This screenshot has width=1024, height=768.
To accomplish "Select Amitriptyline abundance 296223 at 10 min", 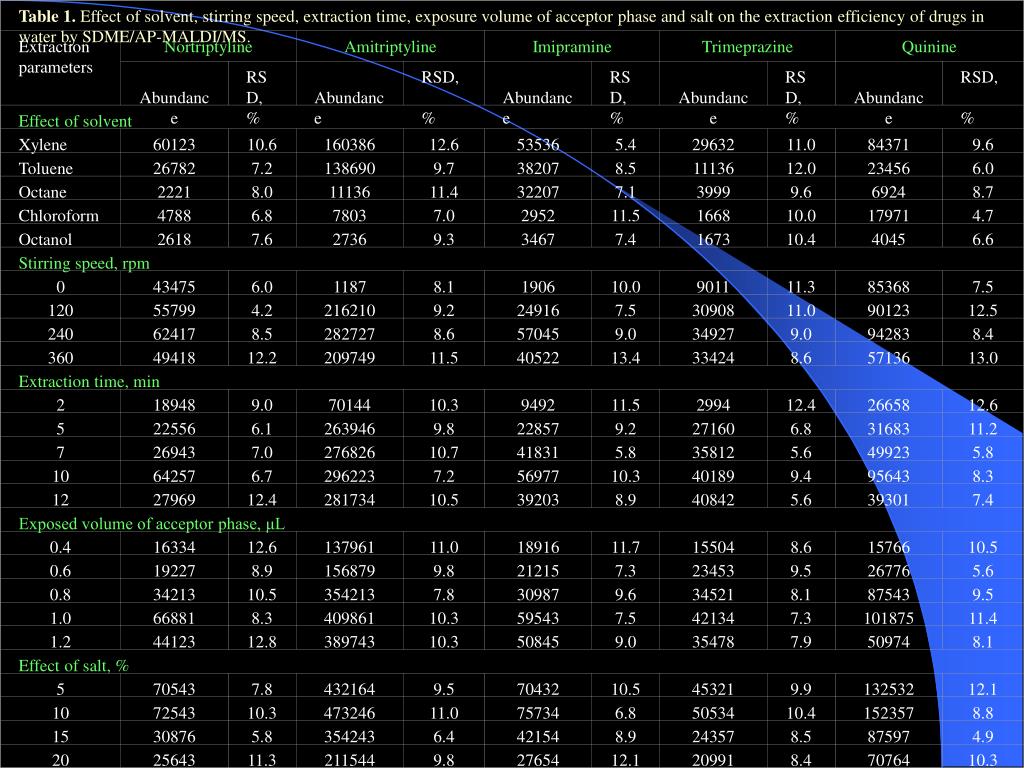I will [349, 476].
